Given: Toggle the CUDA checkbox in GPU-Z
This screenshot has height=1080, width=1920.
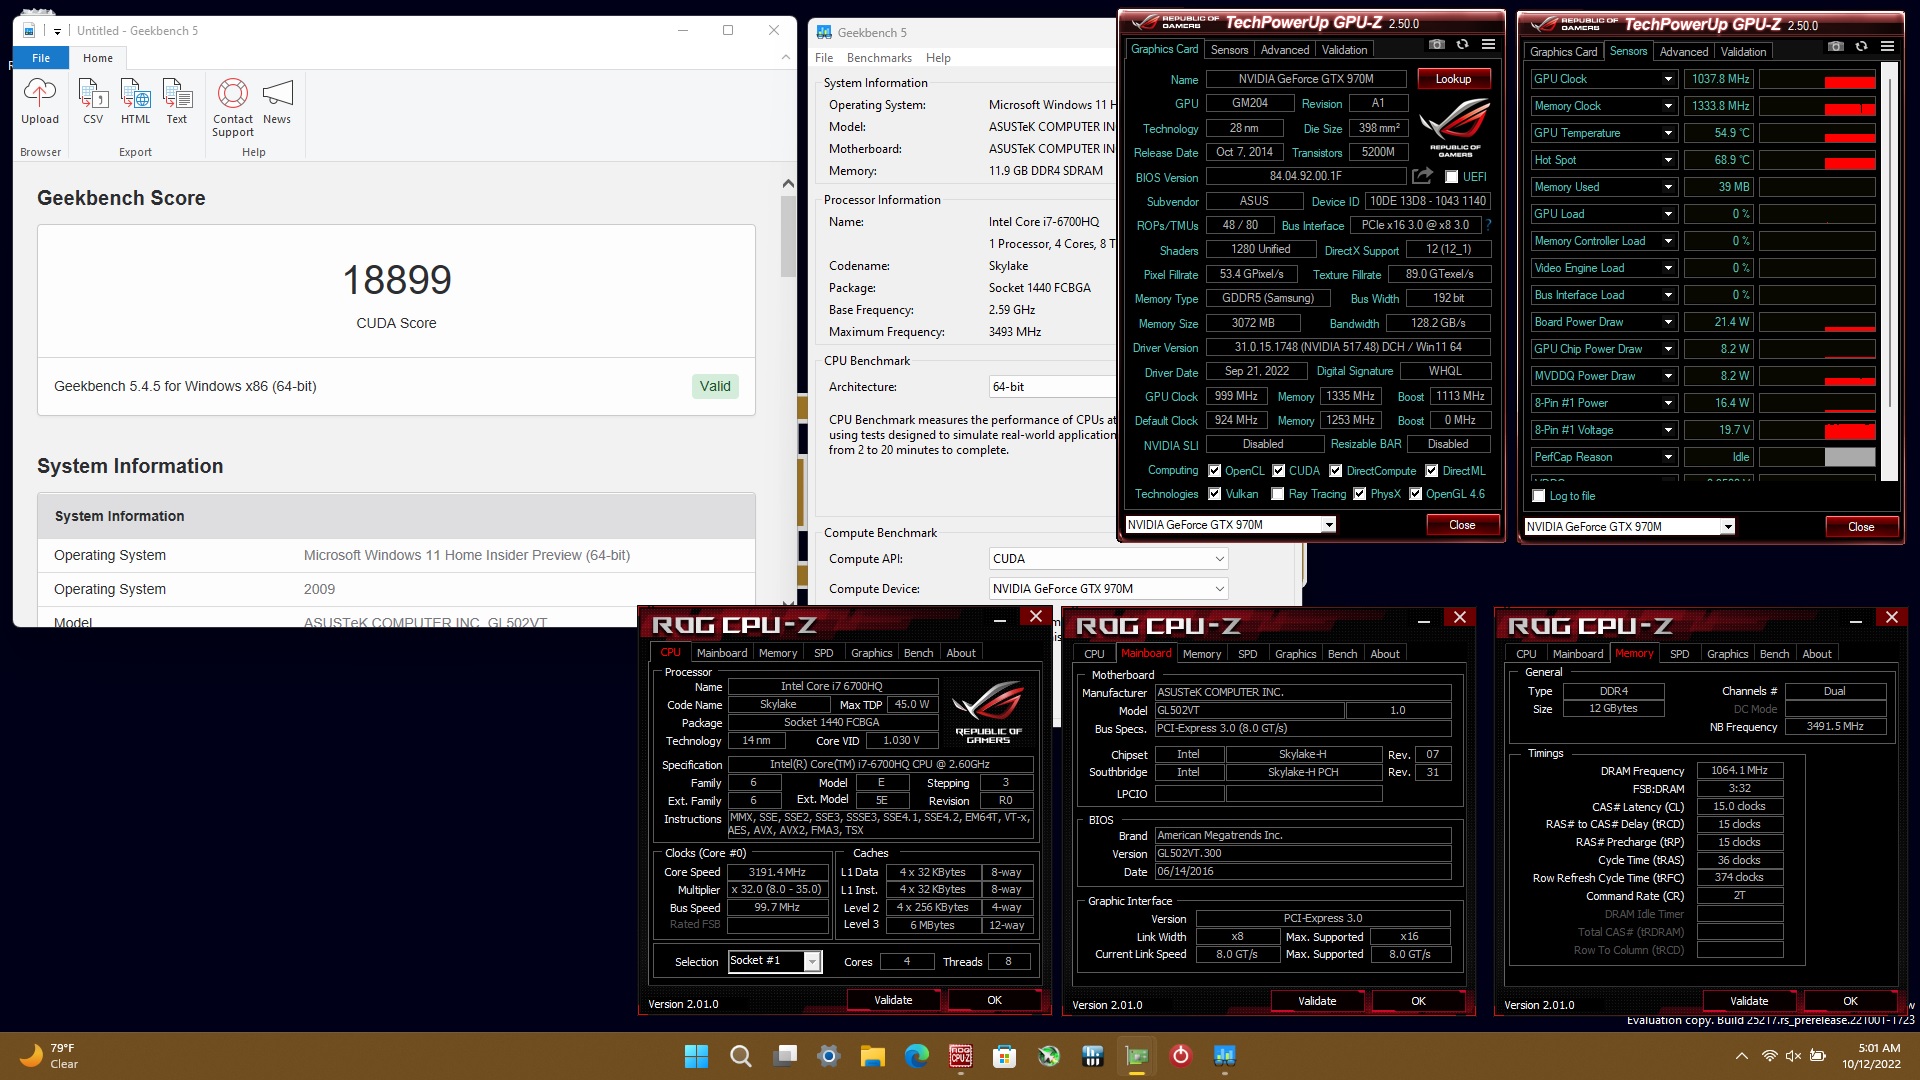Looking at the screenshot, I should point(1278,471).
